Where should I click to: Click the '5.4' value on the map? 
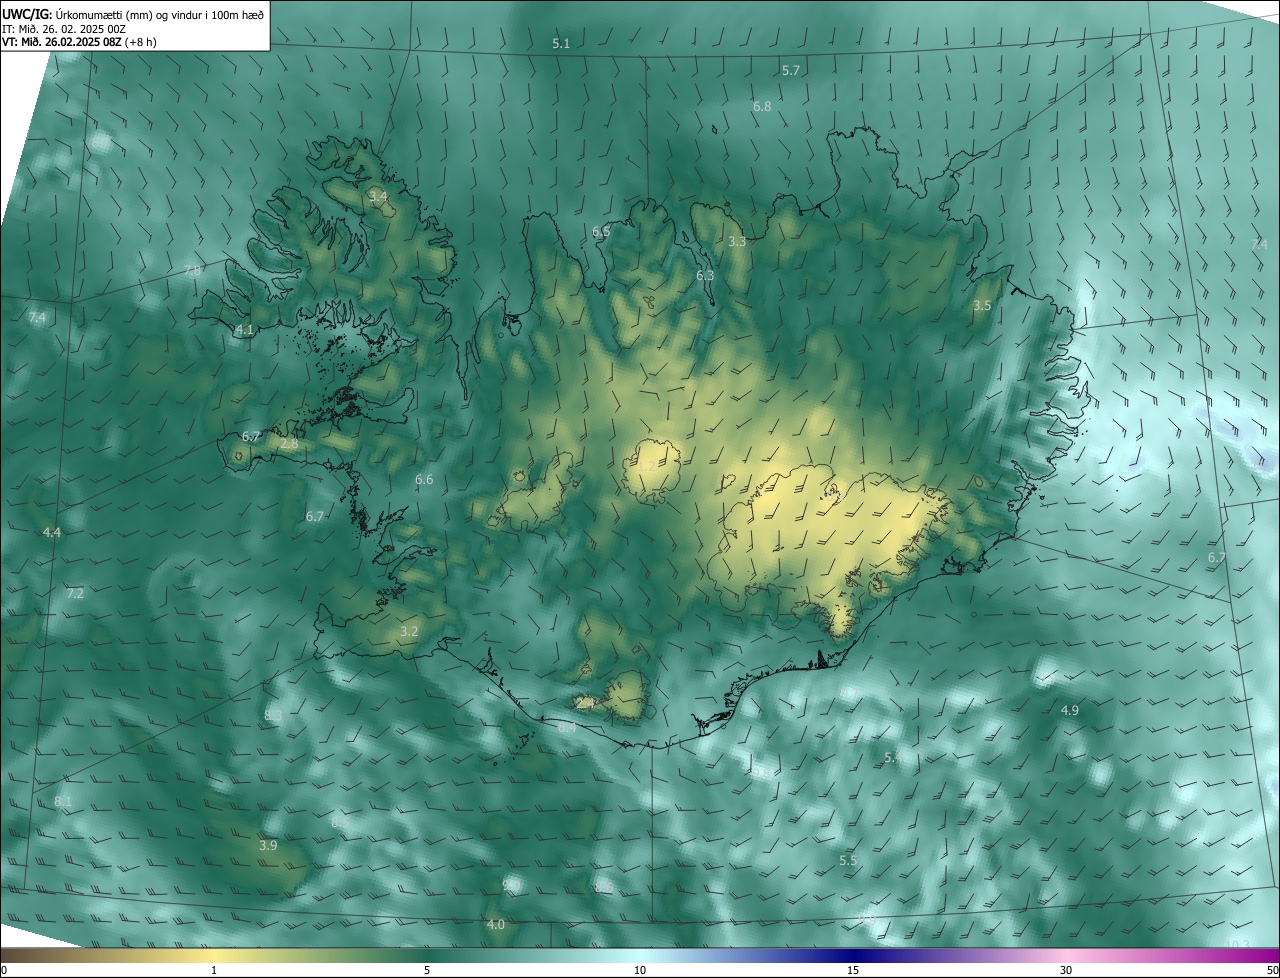click(x=893, y=758)
